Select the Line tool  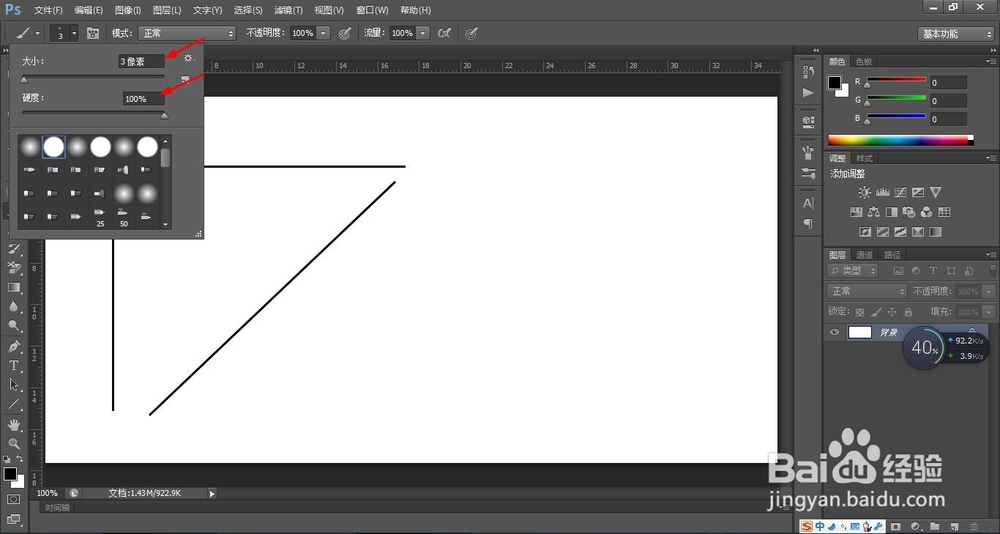click(x=14, y=404)
